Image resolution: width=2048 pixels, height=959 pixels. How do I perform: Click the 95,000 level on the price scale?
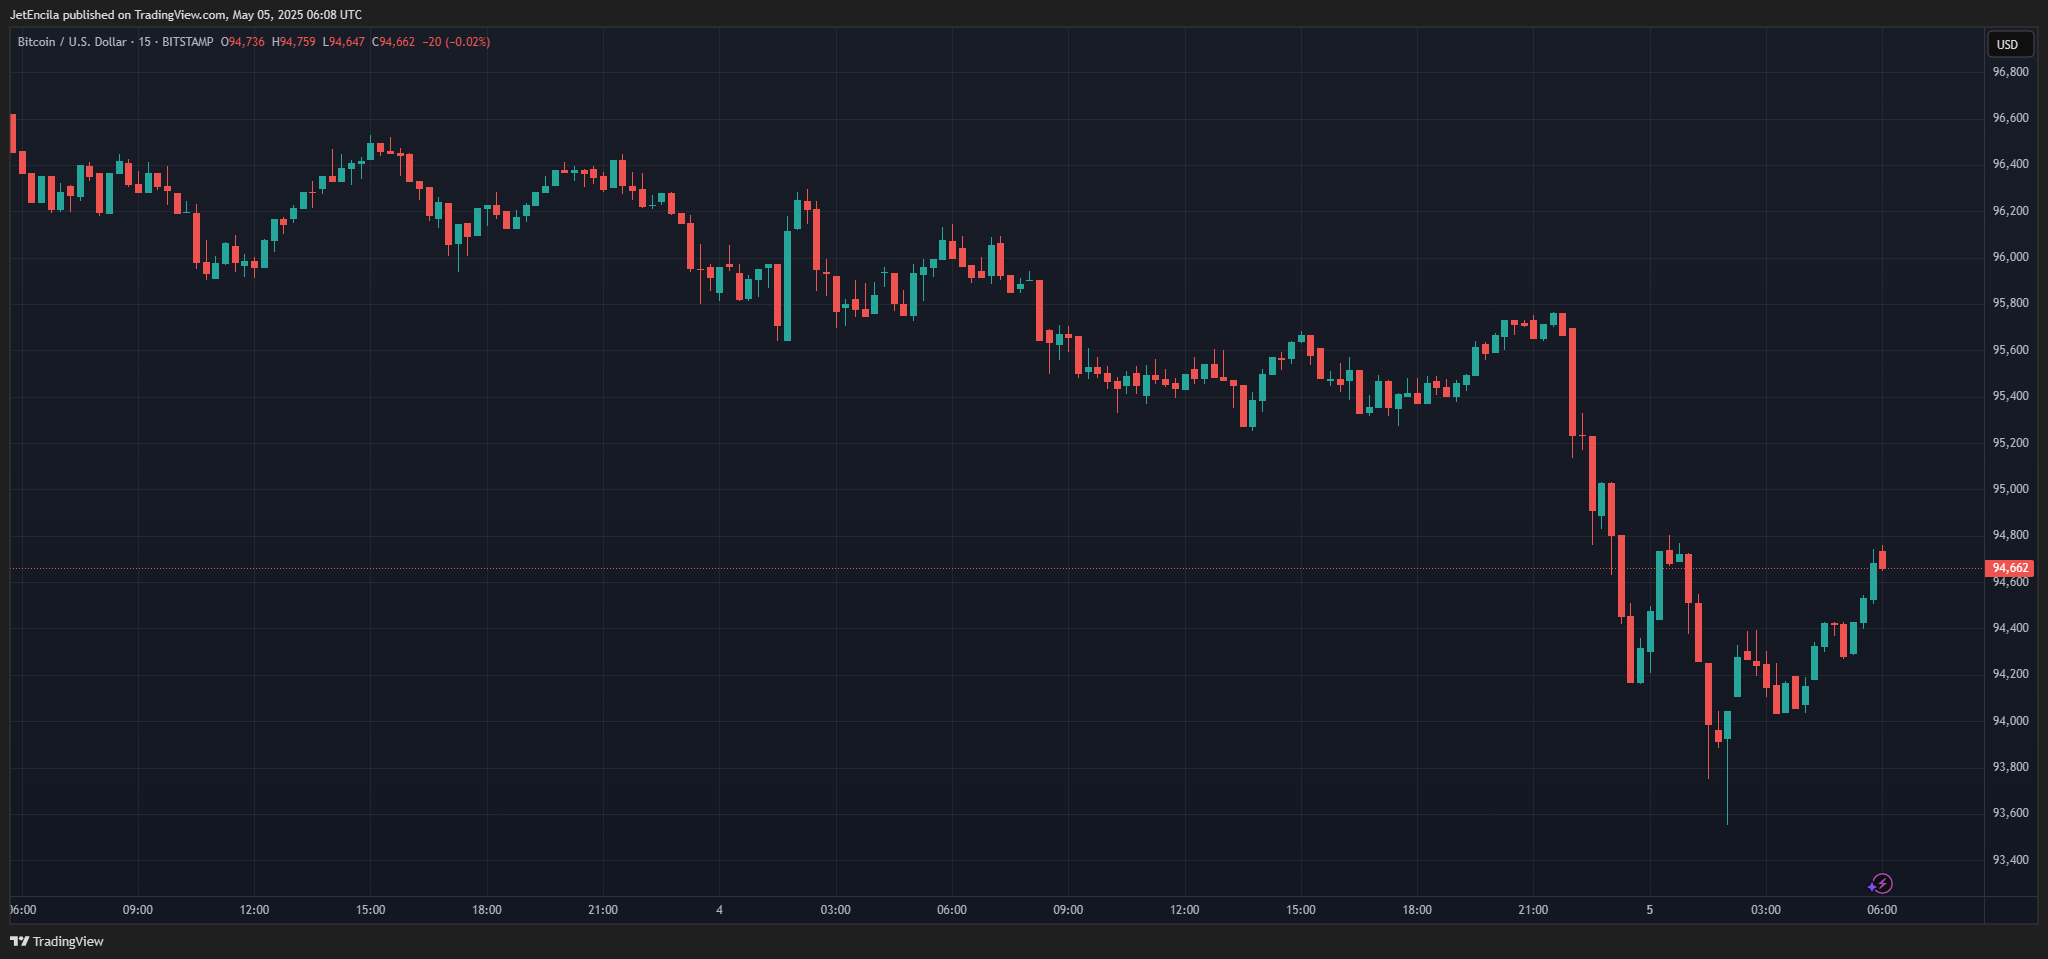(2010, 489)
